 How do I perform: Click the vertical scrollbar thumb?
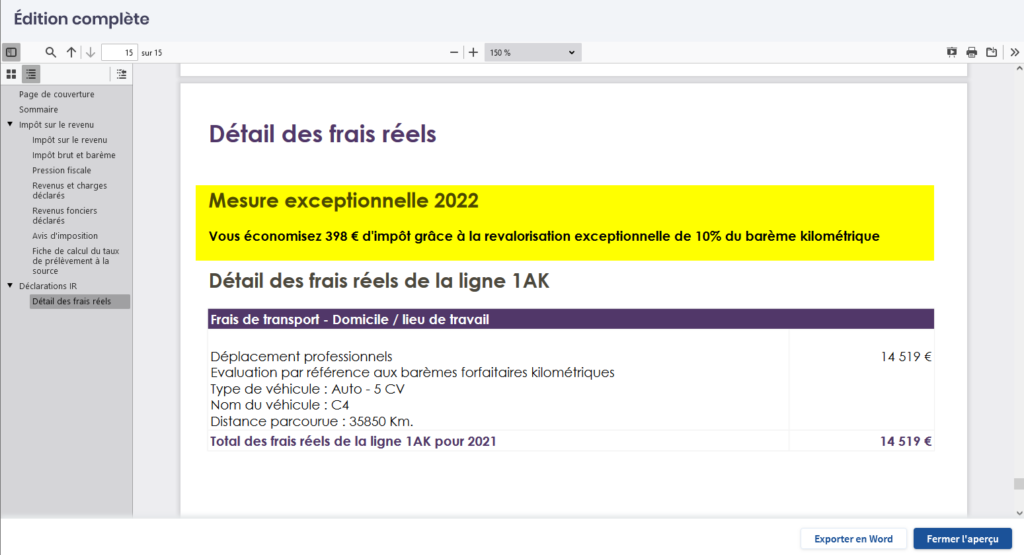point(1018,484)
